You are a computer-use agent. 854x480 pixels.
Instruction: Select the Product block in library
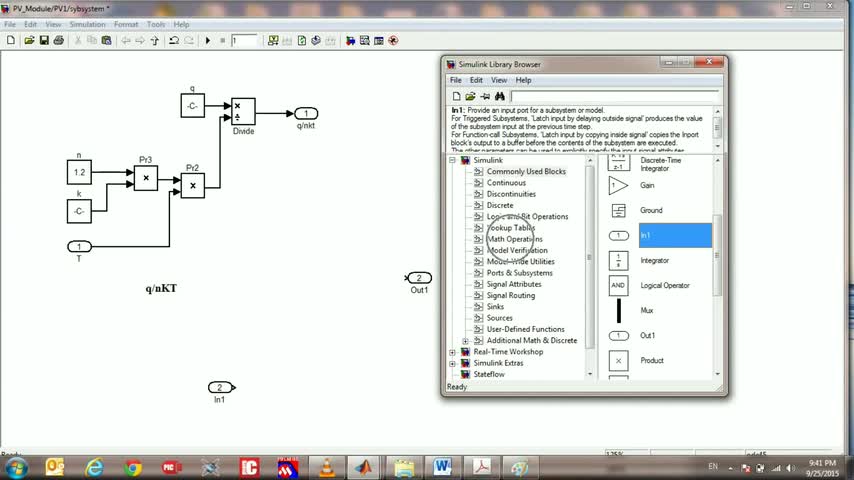pyautogui.click(x=652, y=361)
